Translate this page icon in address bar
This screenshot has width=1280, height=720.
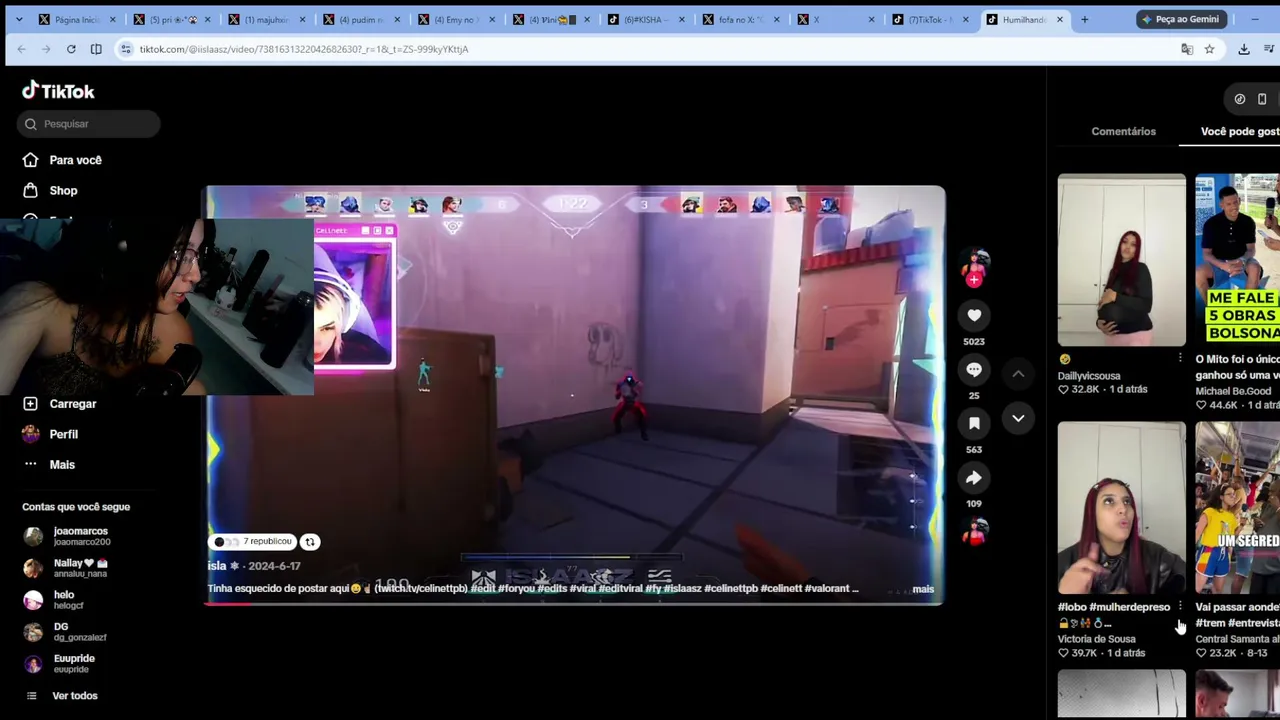1187,49
